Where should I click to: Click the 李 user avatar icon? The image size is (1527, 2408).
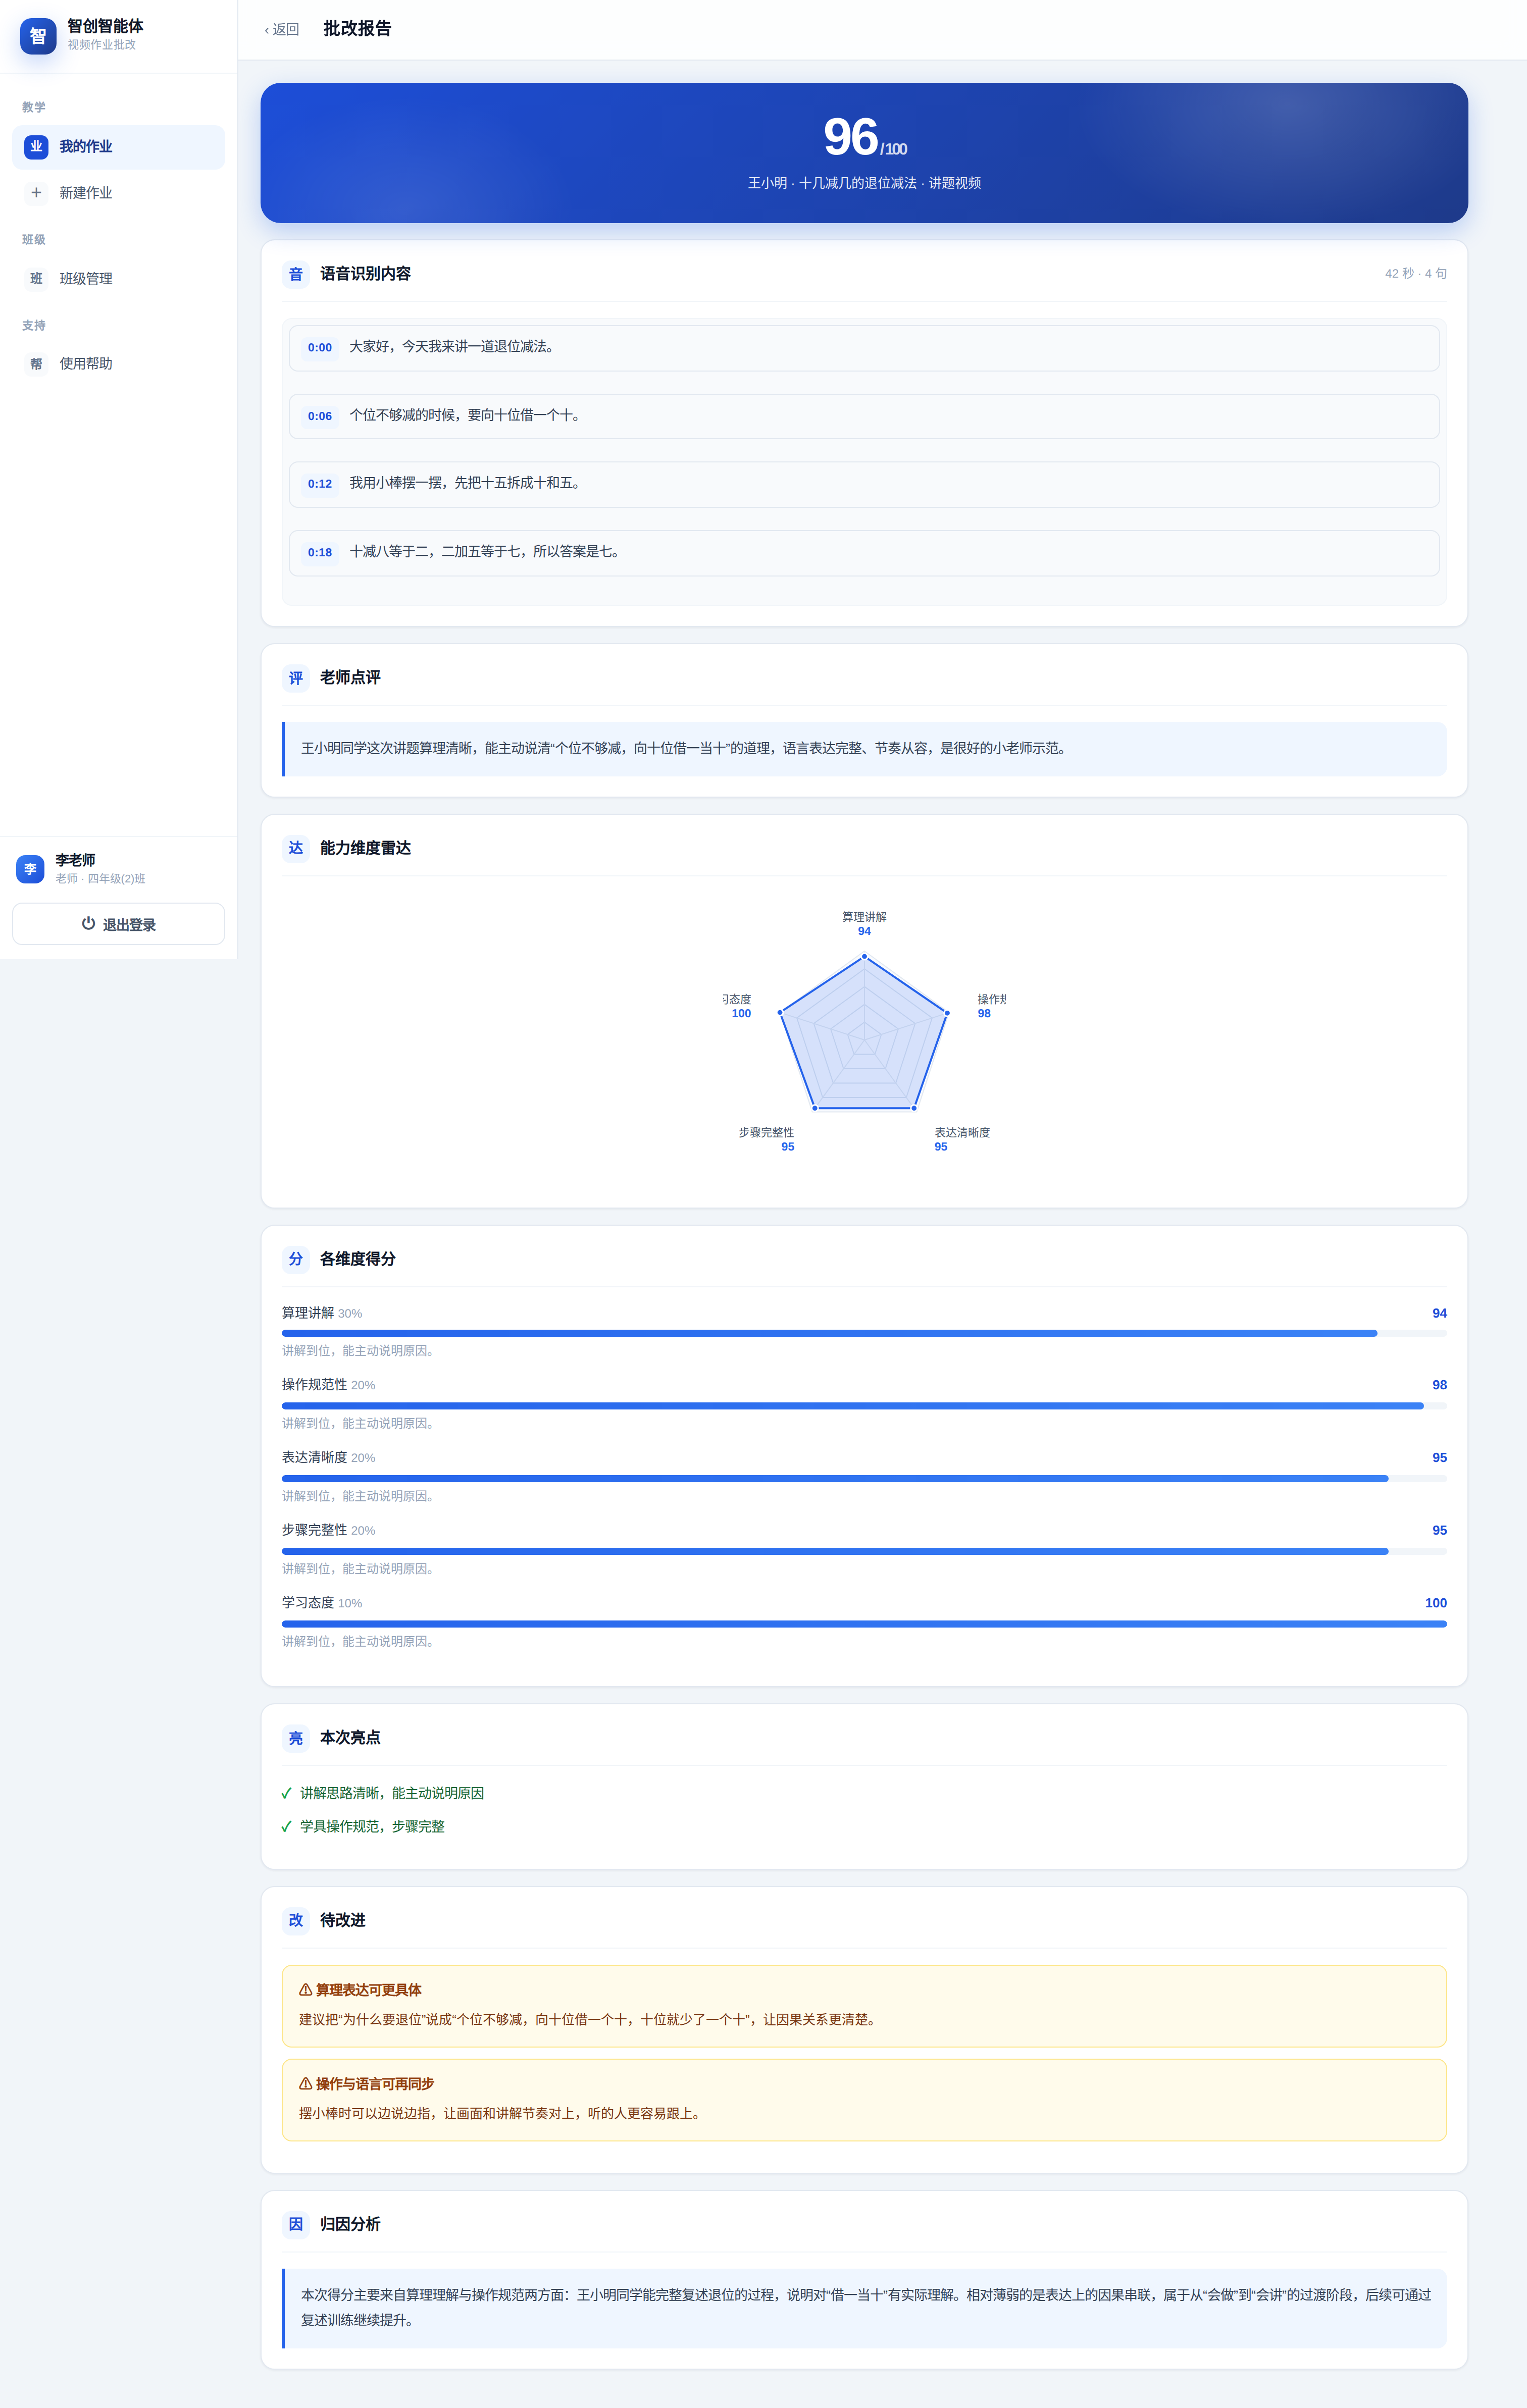(x=30, y=869)
